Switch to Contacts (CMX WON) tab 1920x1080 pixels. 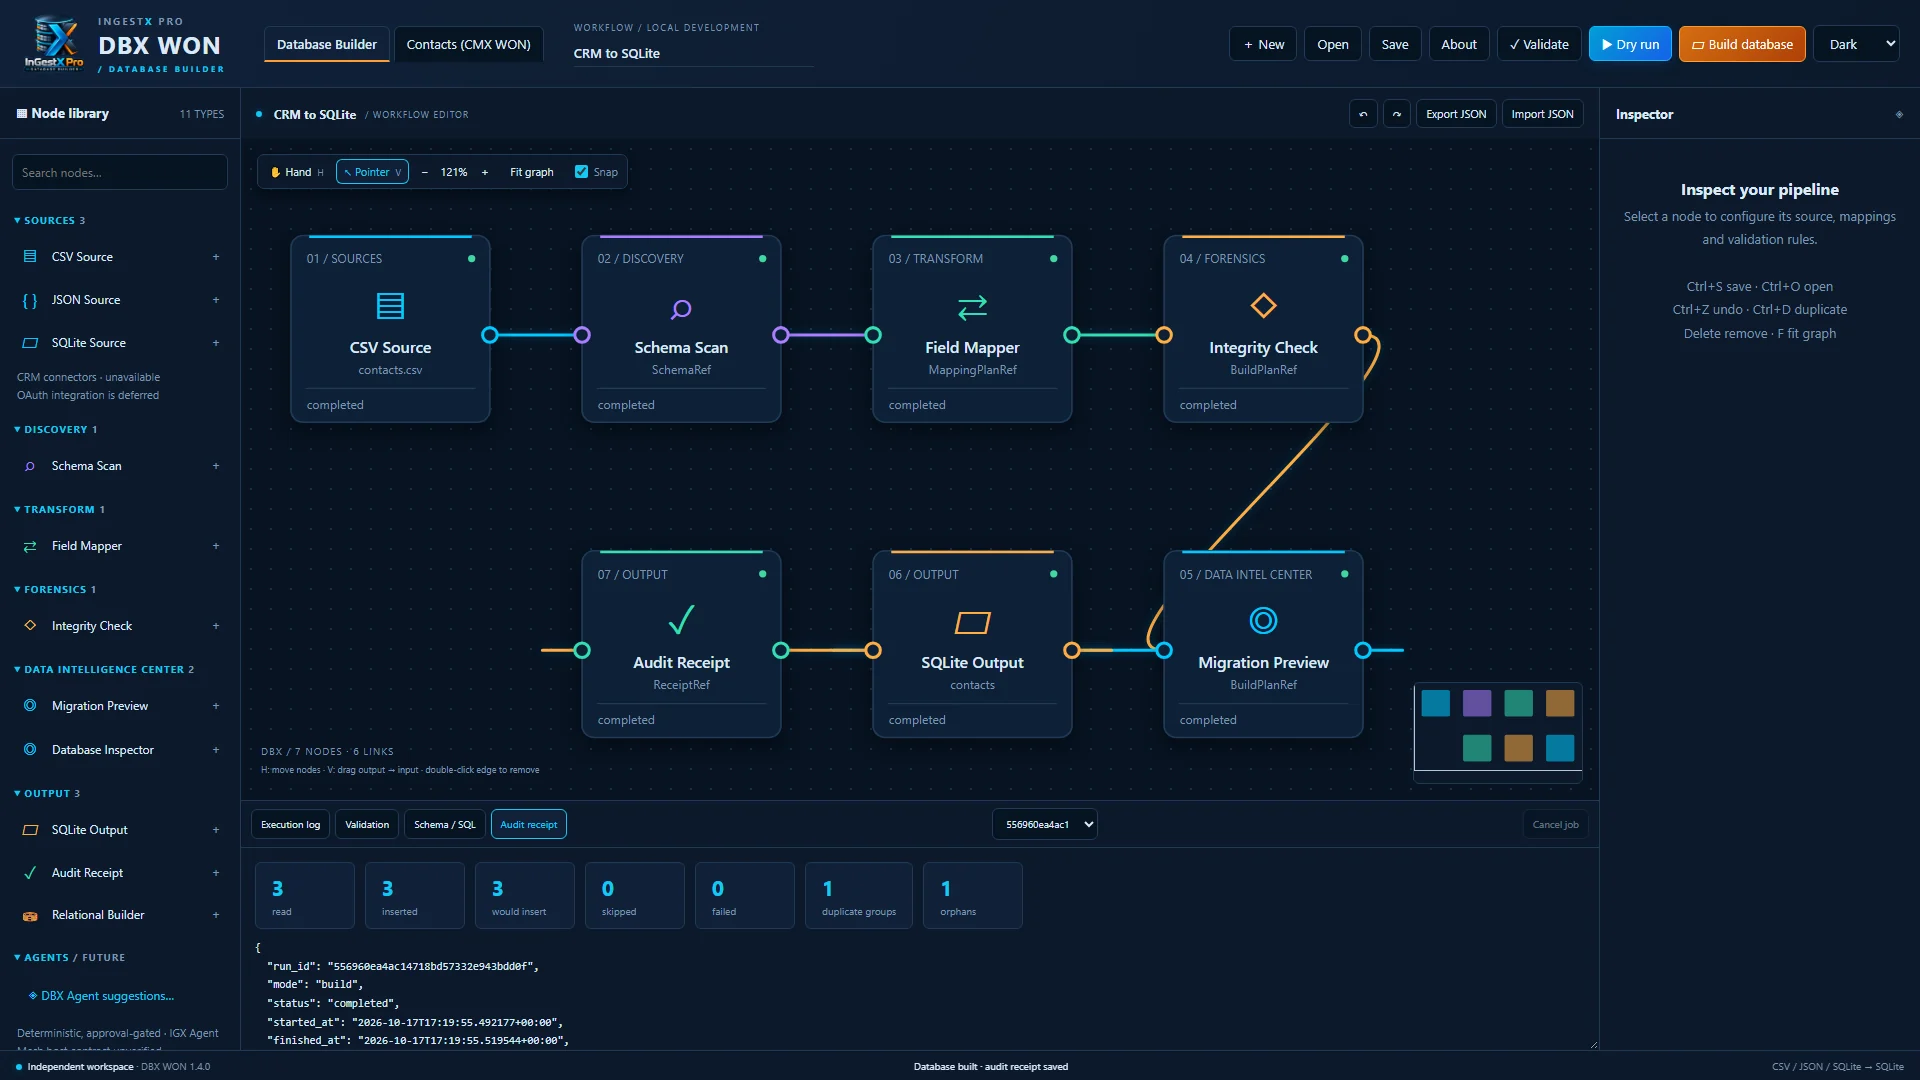(468, 44)
